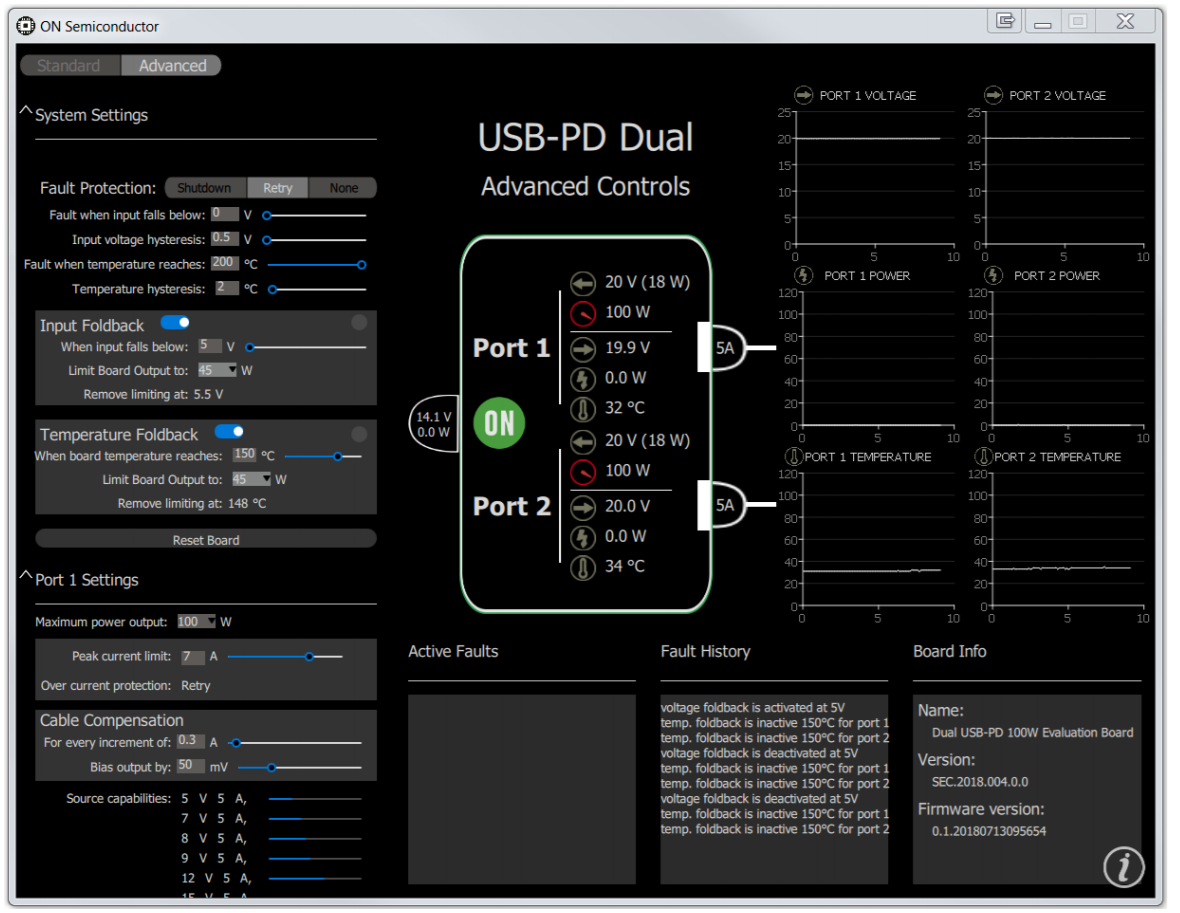Viewport: 1180px width, 913px height.
Task: Click the info icon in Board Info
Action: click(1123, 867)
